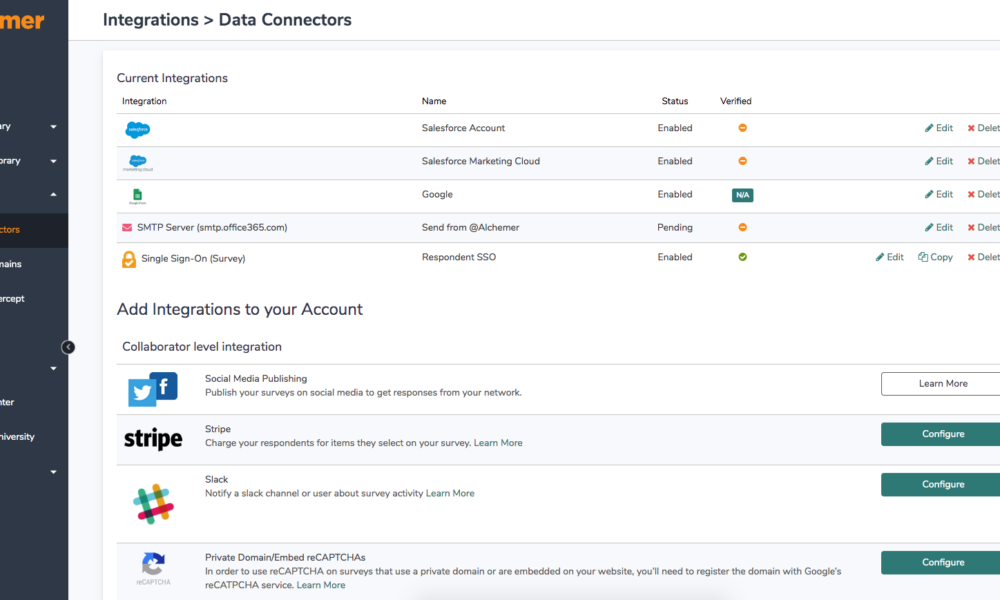
Task: Expand the sidebar dropdown arrow above 'ter'
Action: (x=54, y=369)
